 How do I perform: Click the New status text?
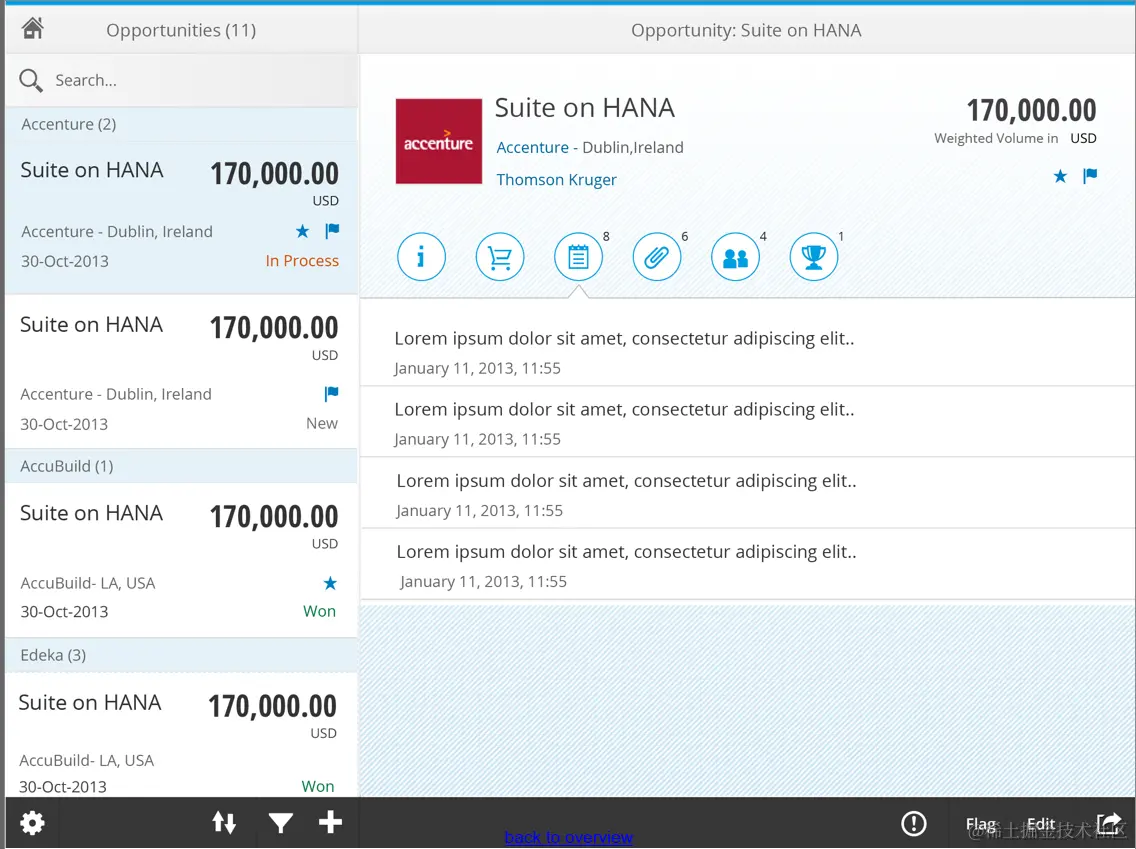322,423
